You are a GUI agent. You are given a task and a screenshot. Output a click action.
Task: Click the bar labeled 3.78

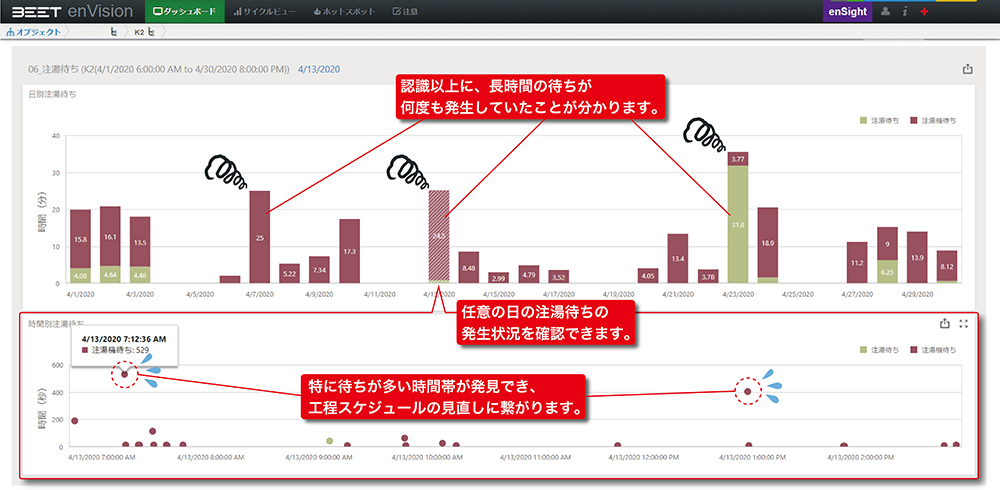click(708, 276)
